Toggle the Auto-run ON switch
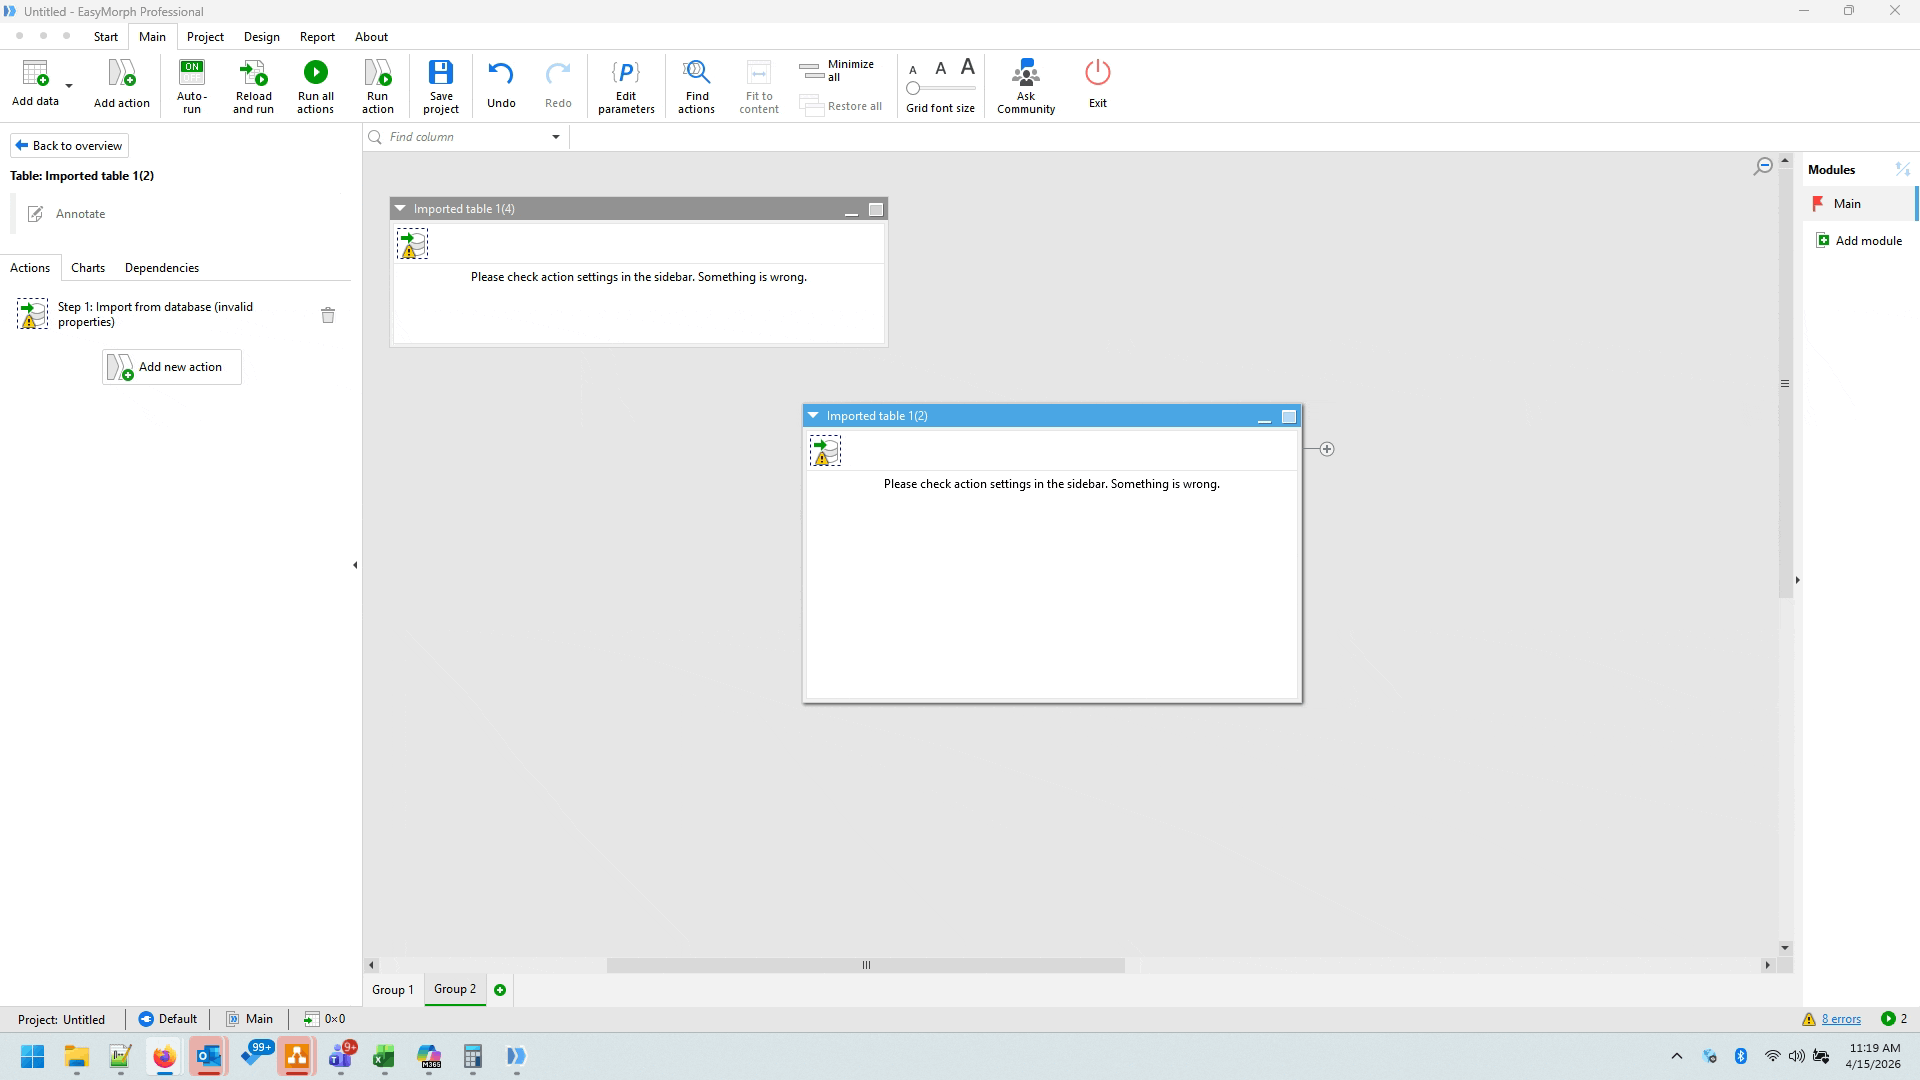Viewport: 1920px width, 1080px height. pyautogui.click(x=191, y=73)
